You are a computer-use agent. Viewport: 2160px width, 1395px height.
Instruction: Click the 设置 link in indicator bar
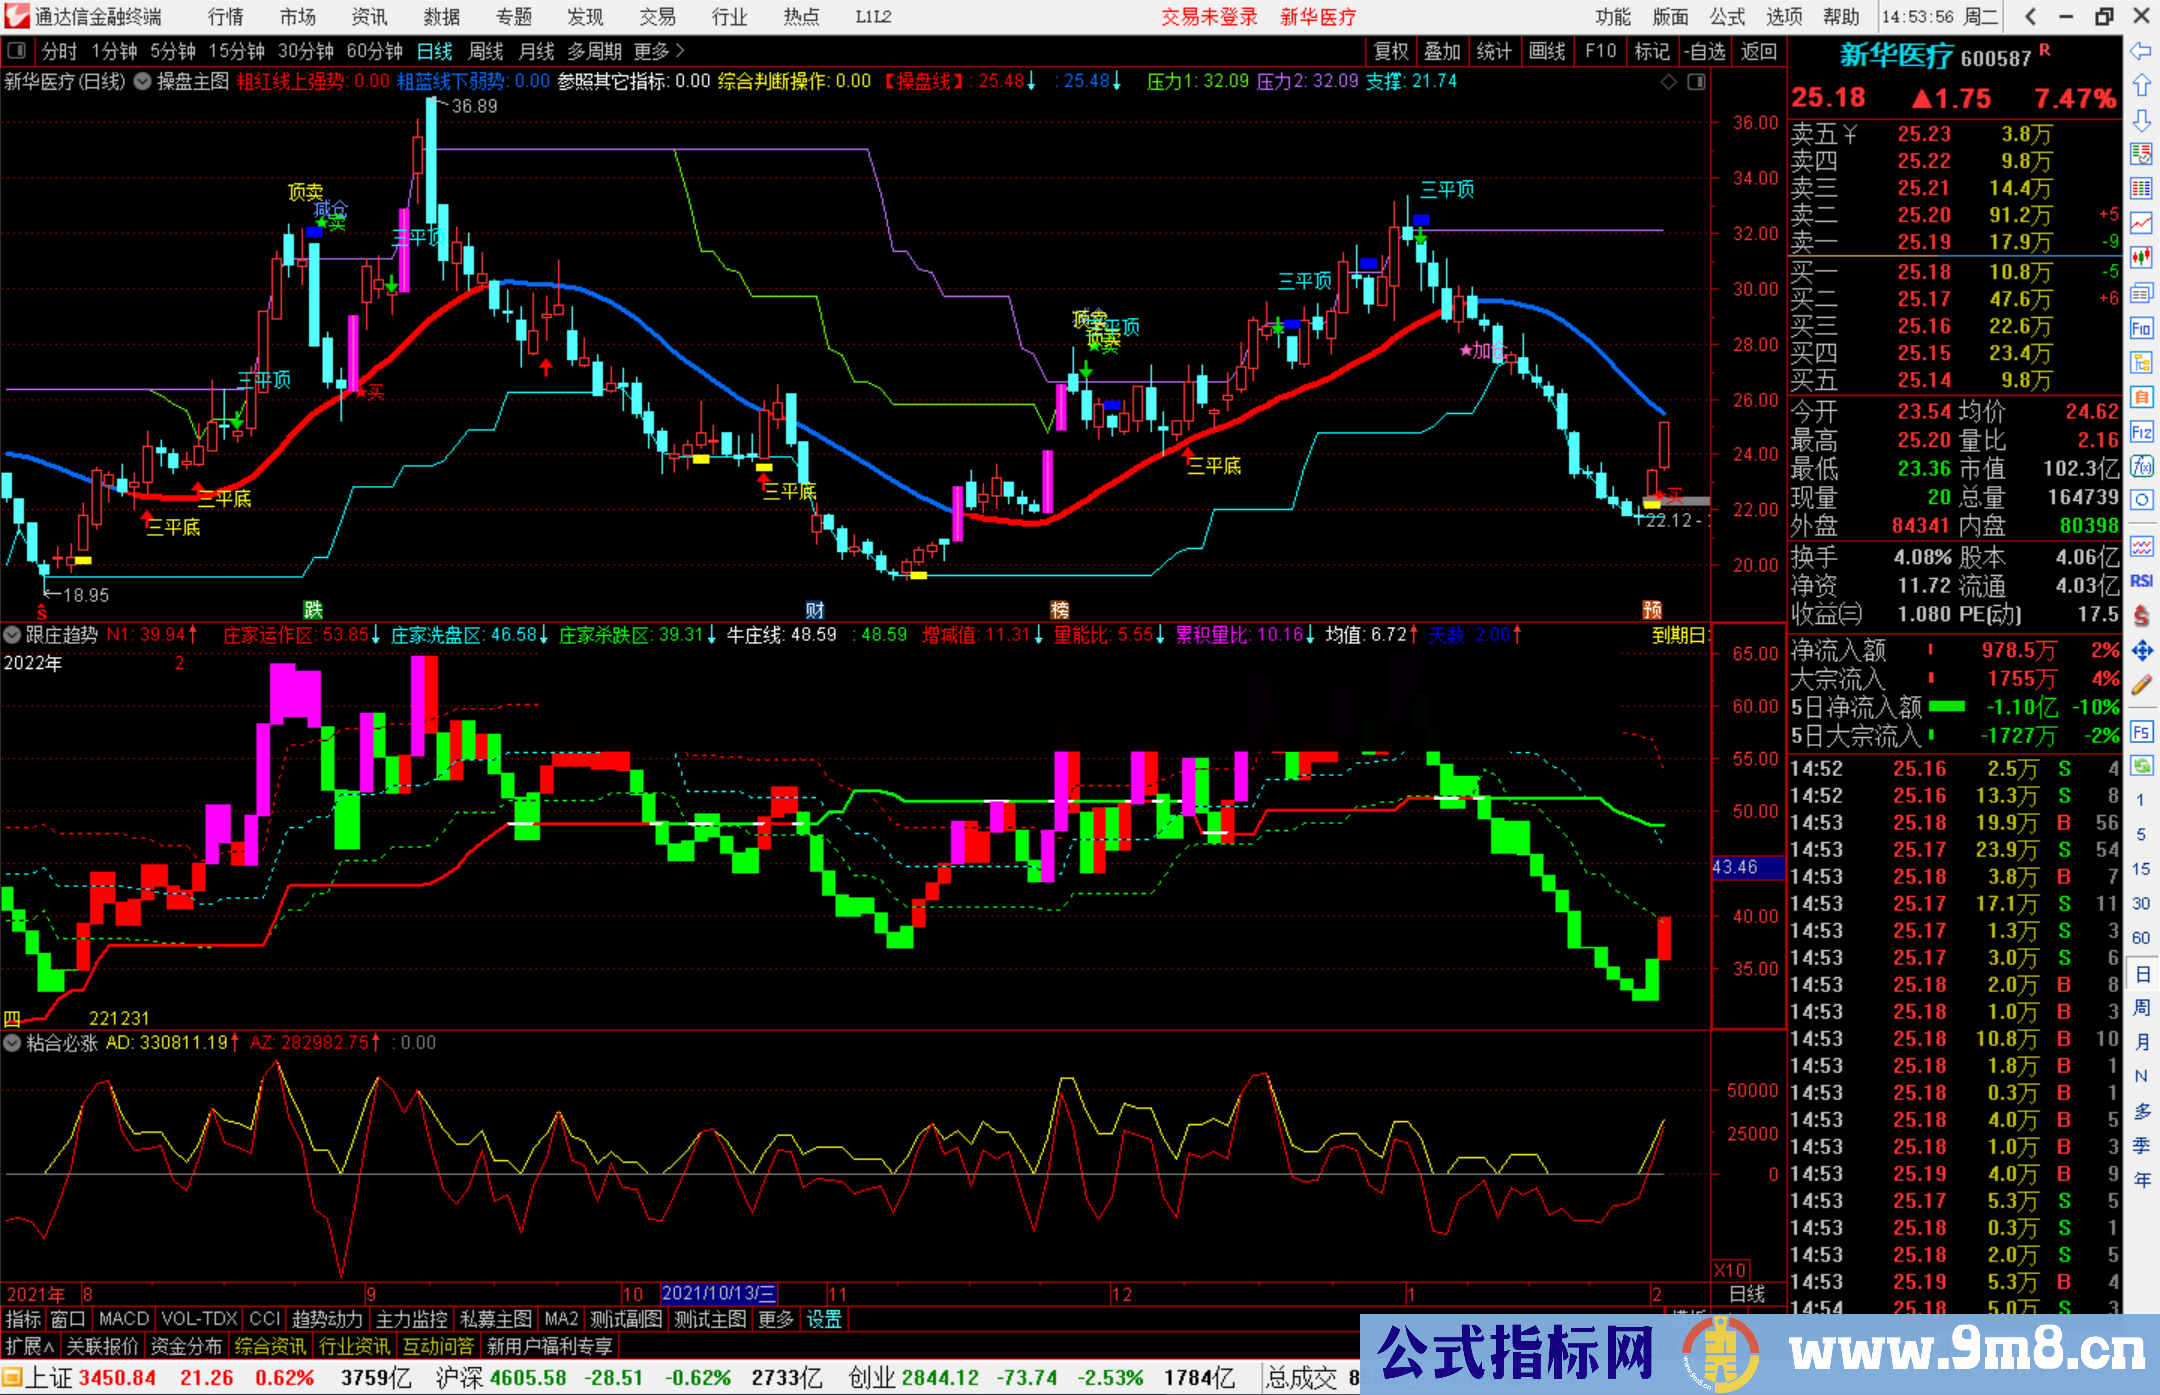(x=824, y=1319)
